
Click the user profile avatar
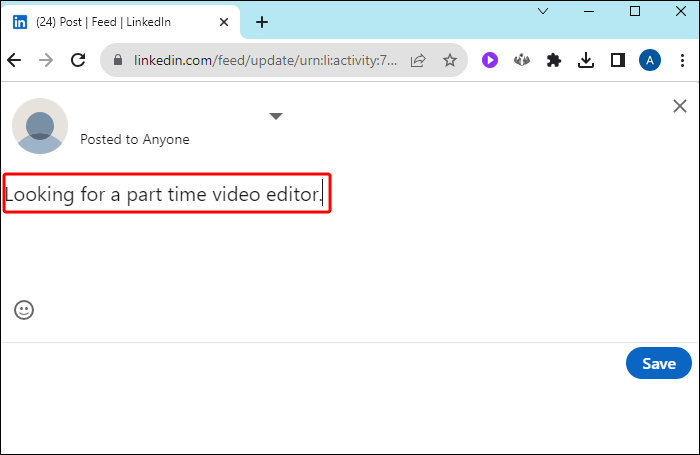point(40,126)
